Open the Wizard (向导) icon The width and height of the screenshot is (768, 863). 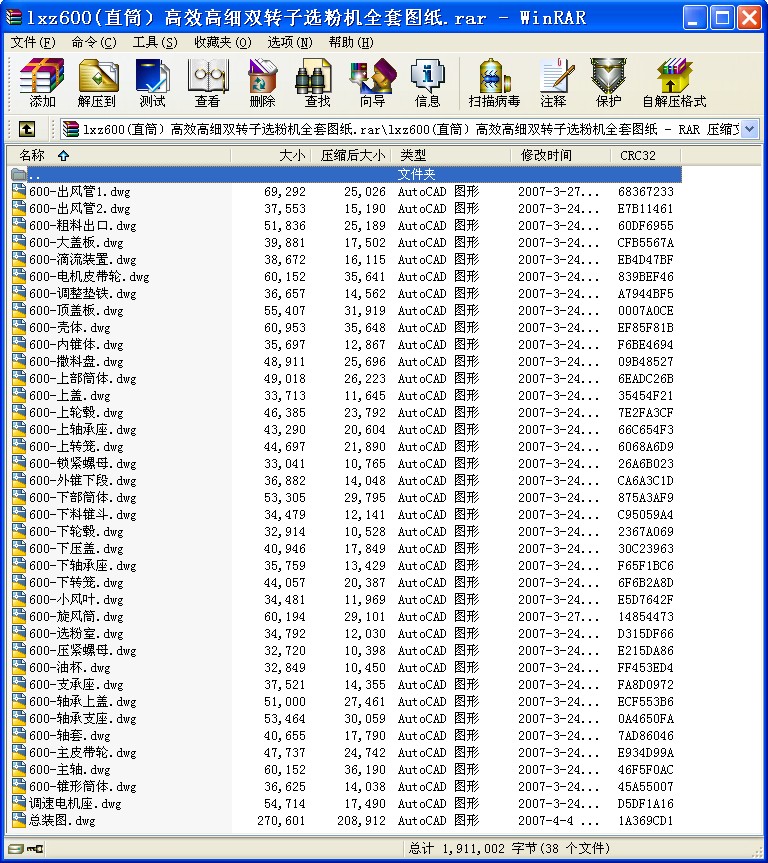coord(373,83)
